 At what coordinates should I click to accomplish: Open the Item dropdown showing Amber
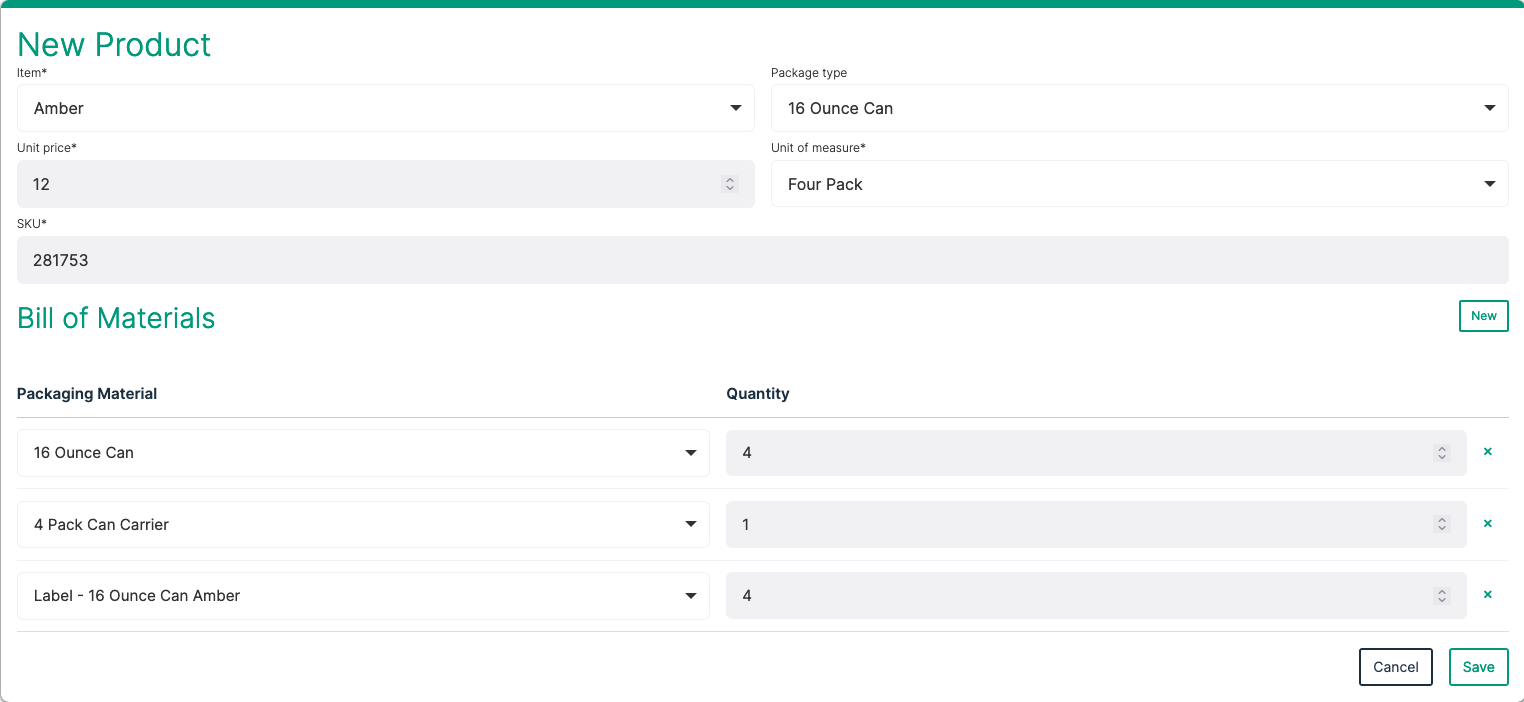click(386, 108)
